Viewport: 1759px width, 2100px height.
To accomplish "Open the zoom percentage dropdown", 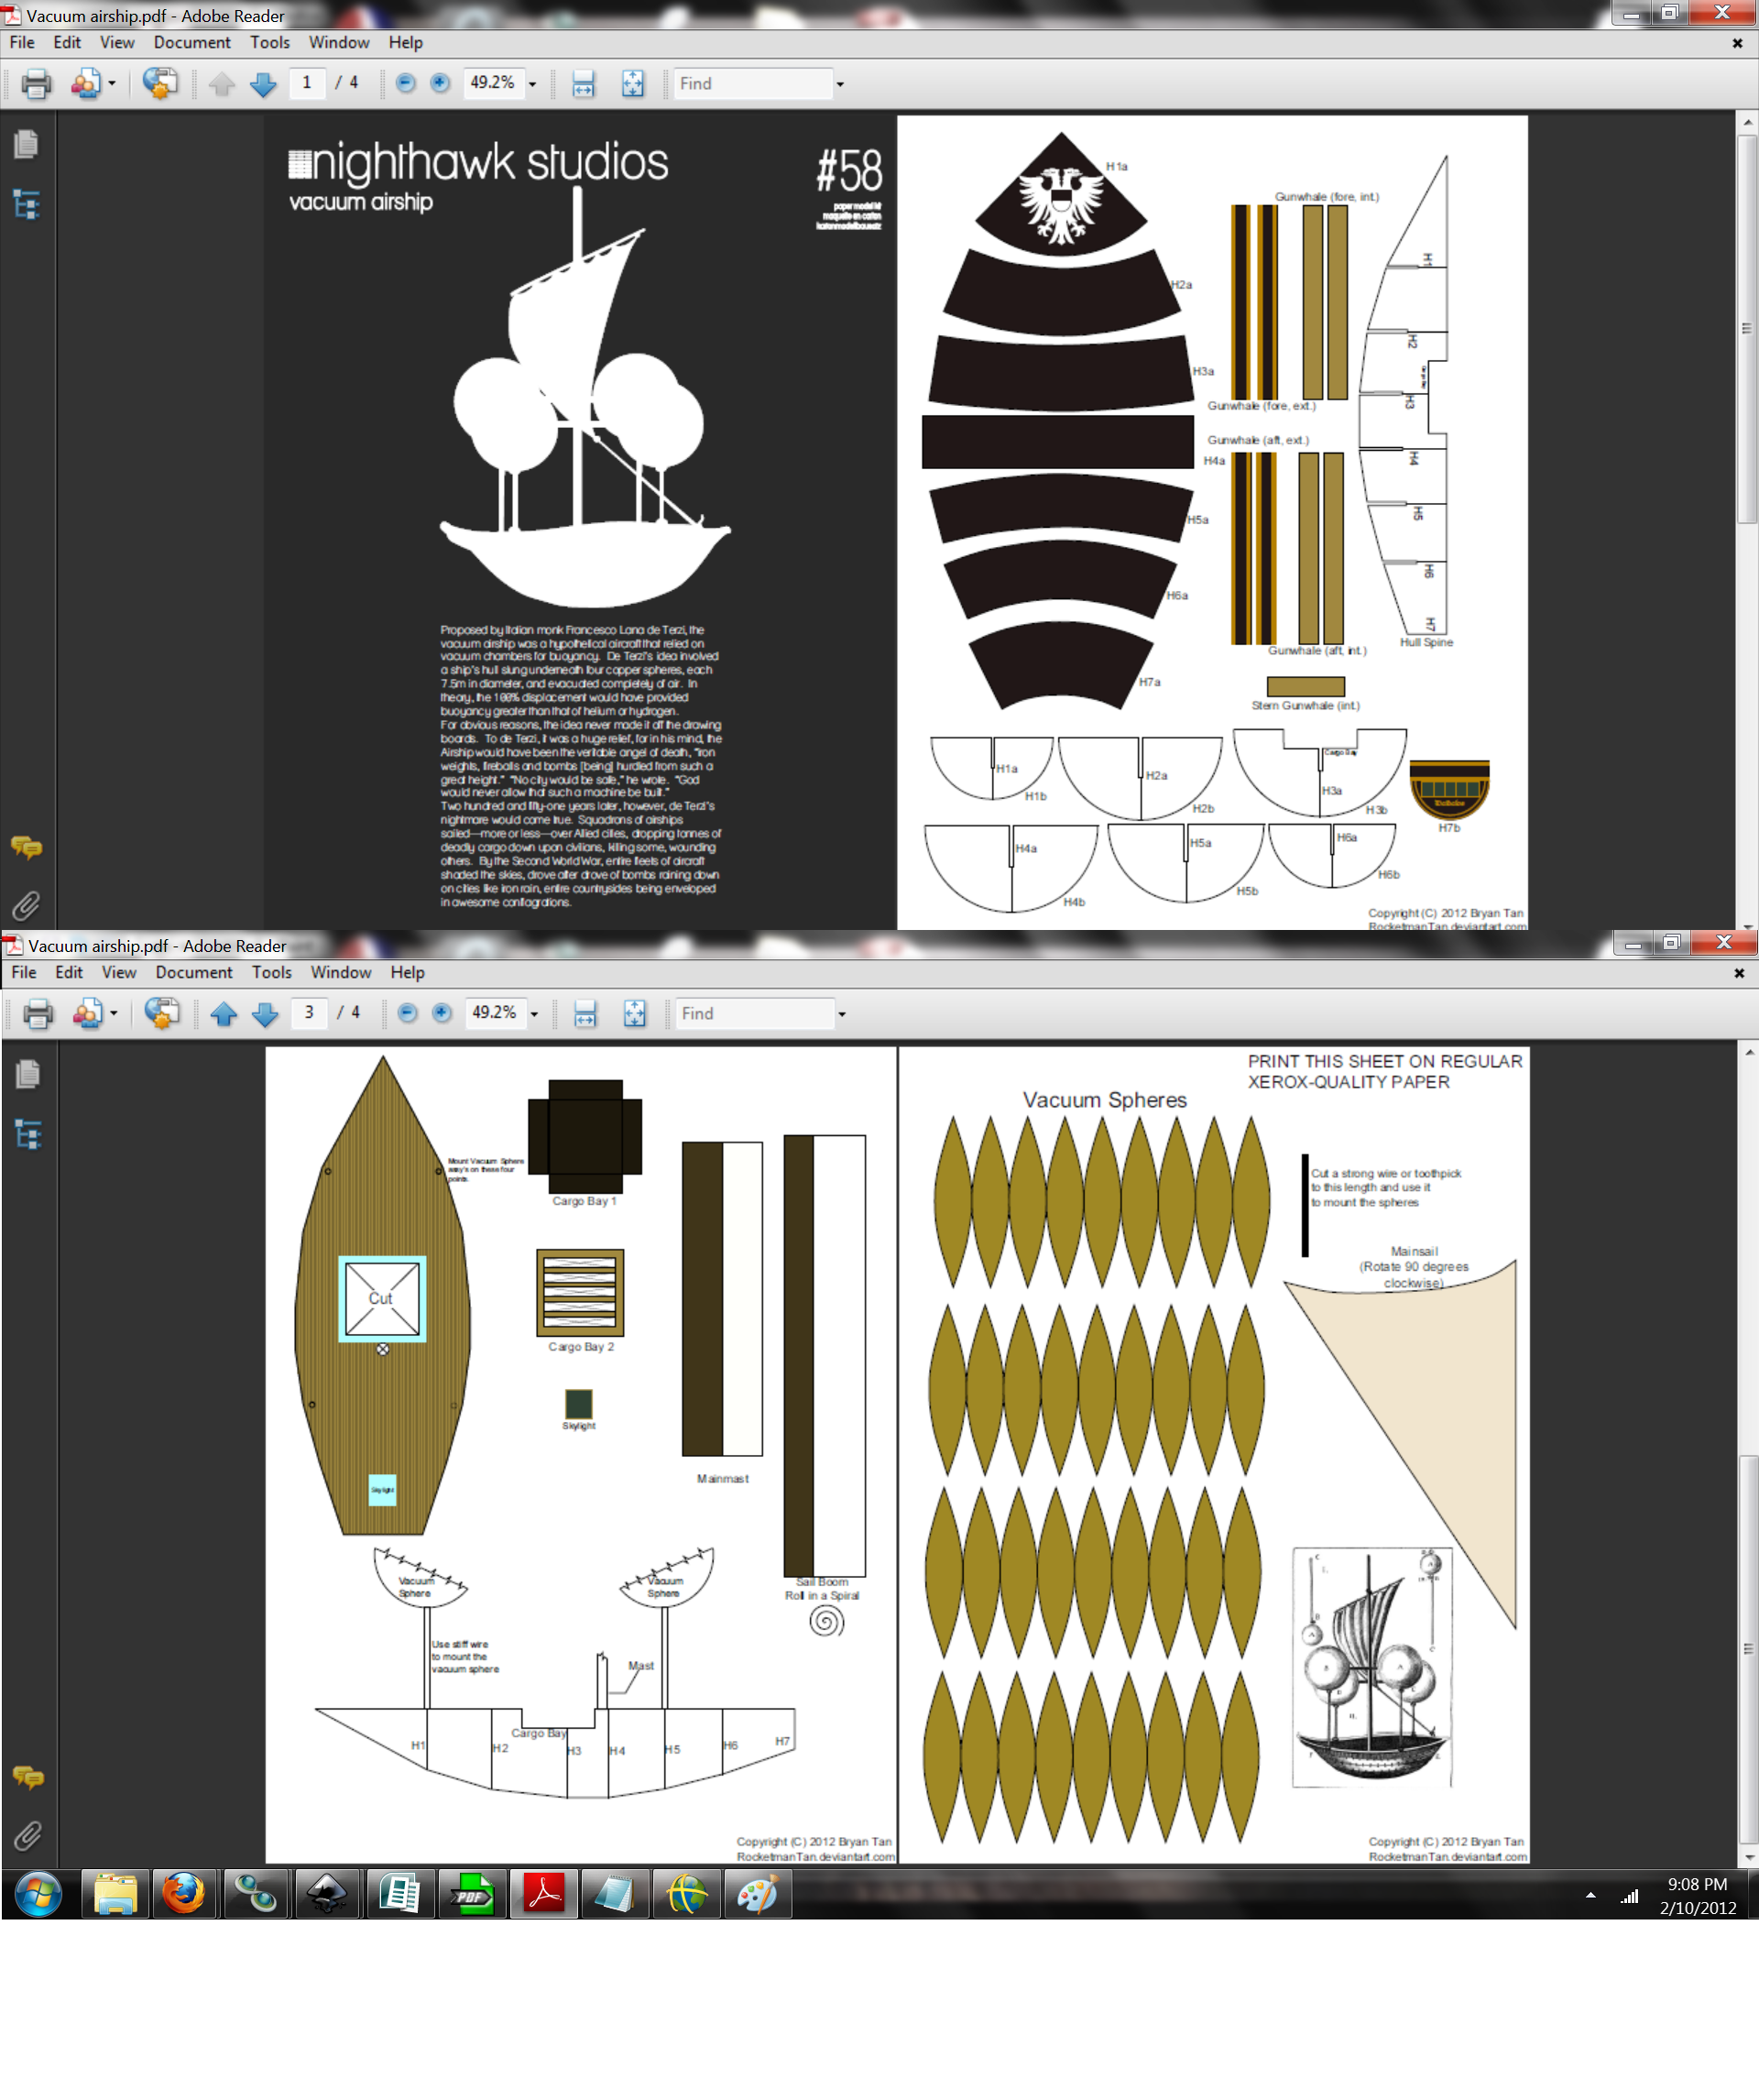I will (533, 84).
